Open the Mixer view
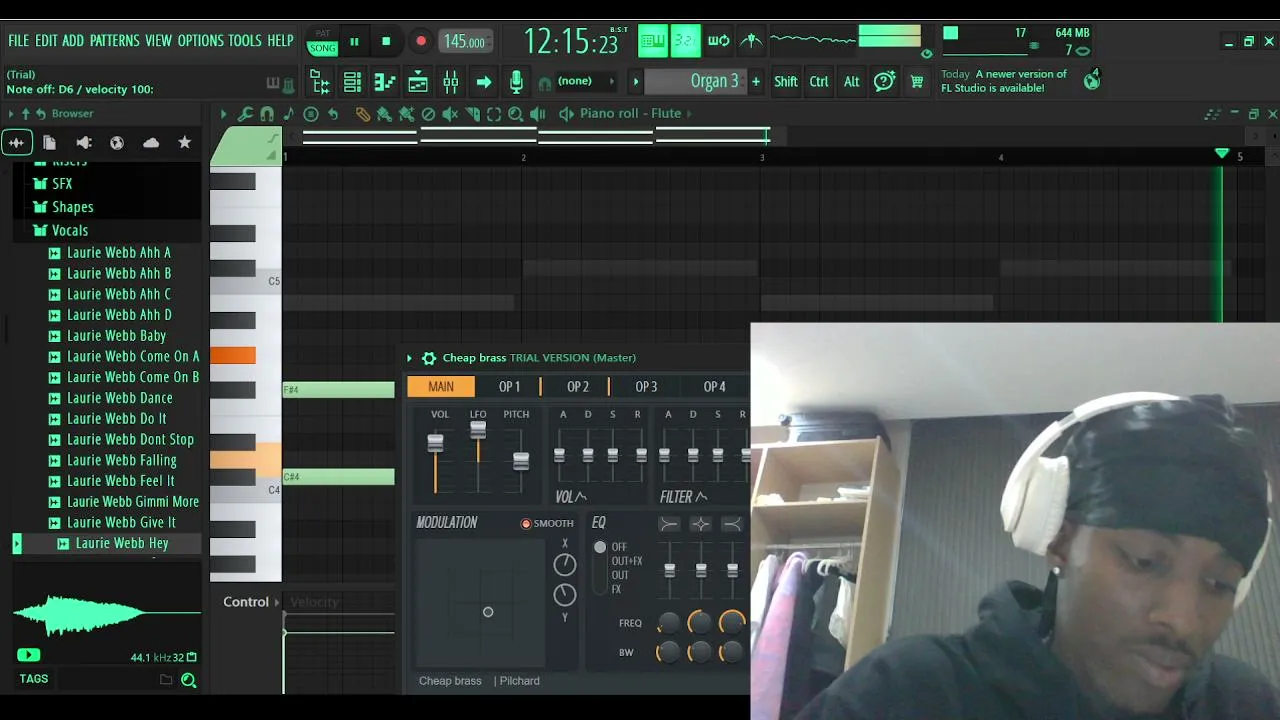This screenshot has width=1280, height=720. point(451,82)
